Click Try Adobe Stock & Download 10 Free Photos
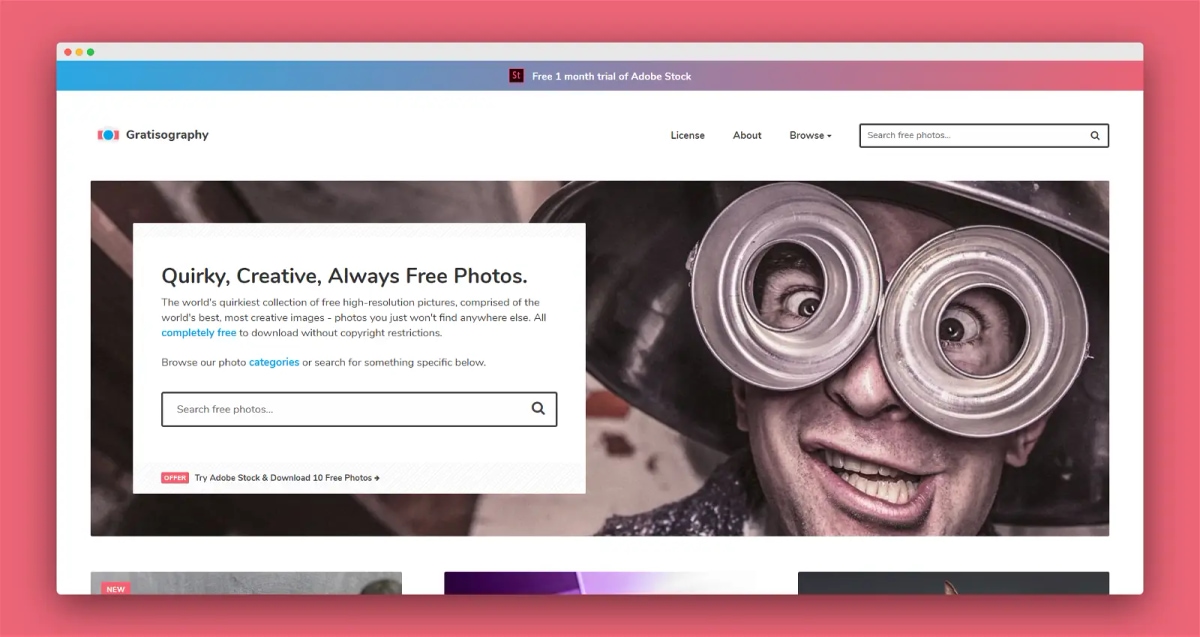Screen dimensions: 1200x637 point(287,478)
